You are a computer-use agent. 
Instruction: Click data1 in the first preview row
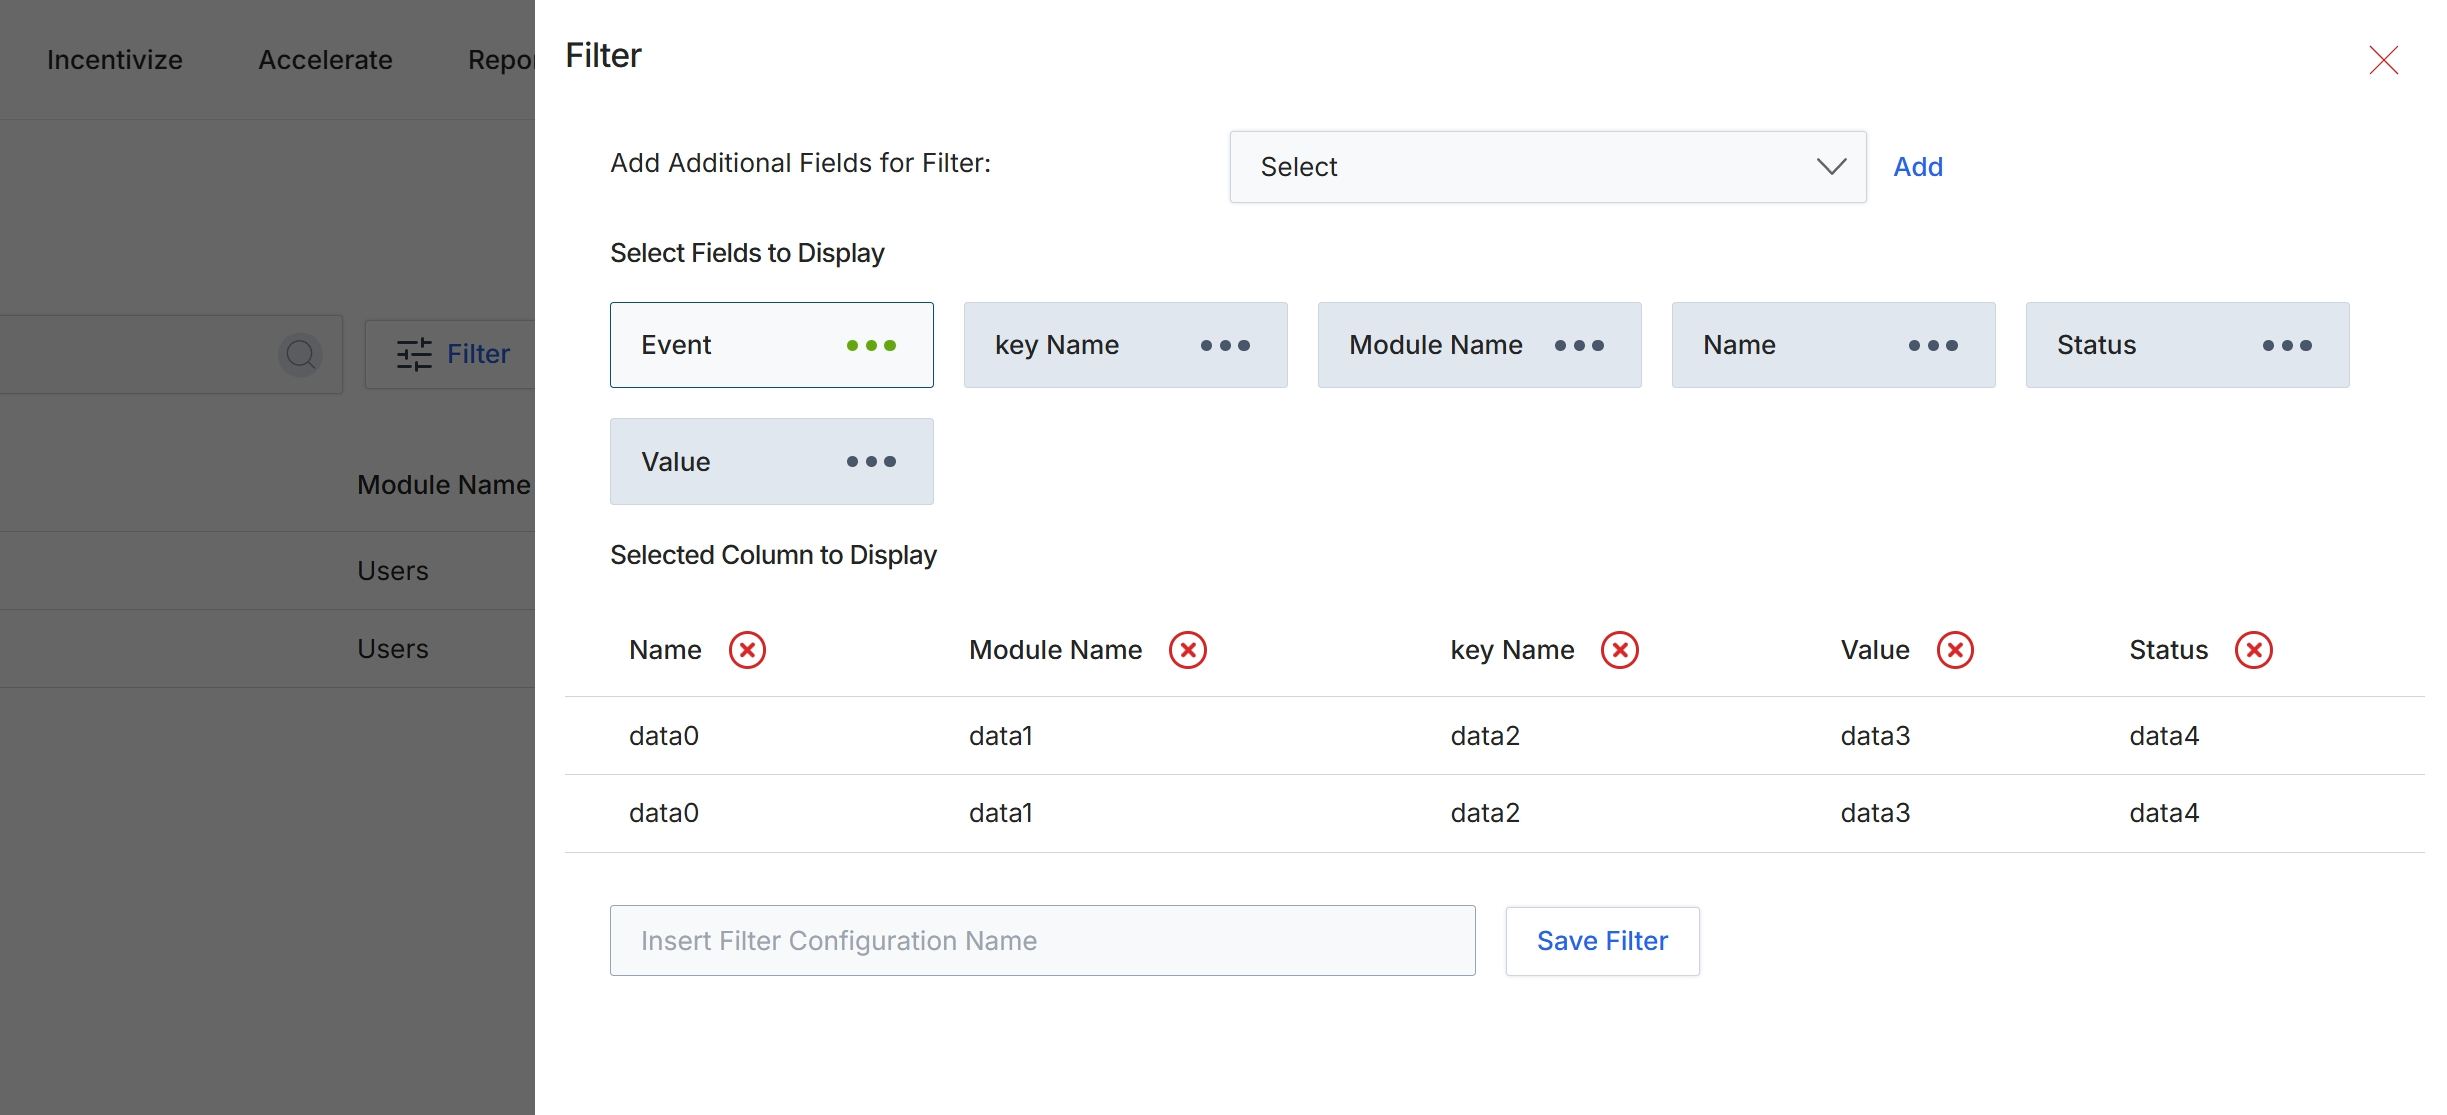click(1001, 736)
